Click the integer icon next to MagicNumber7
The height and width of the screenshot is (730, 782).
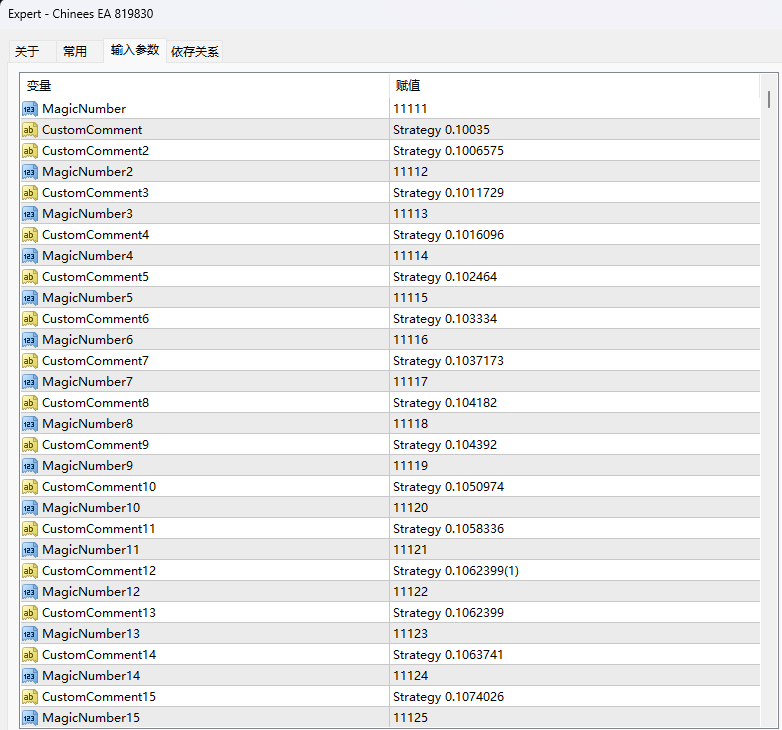point(30,382)
